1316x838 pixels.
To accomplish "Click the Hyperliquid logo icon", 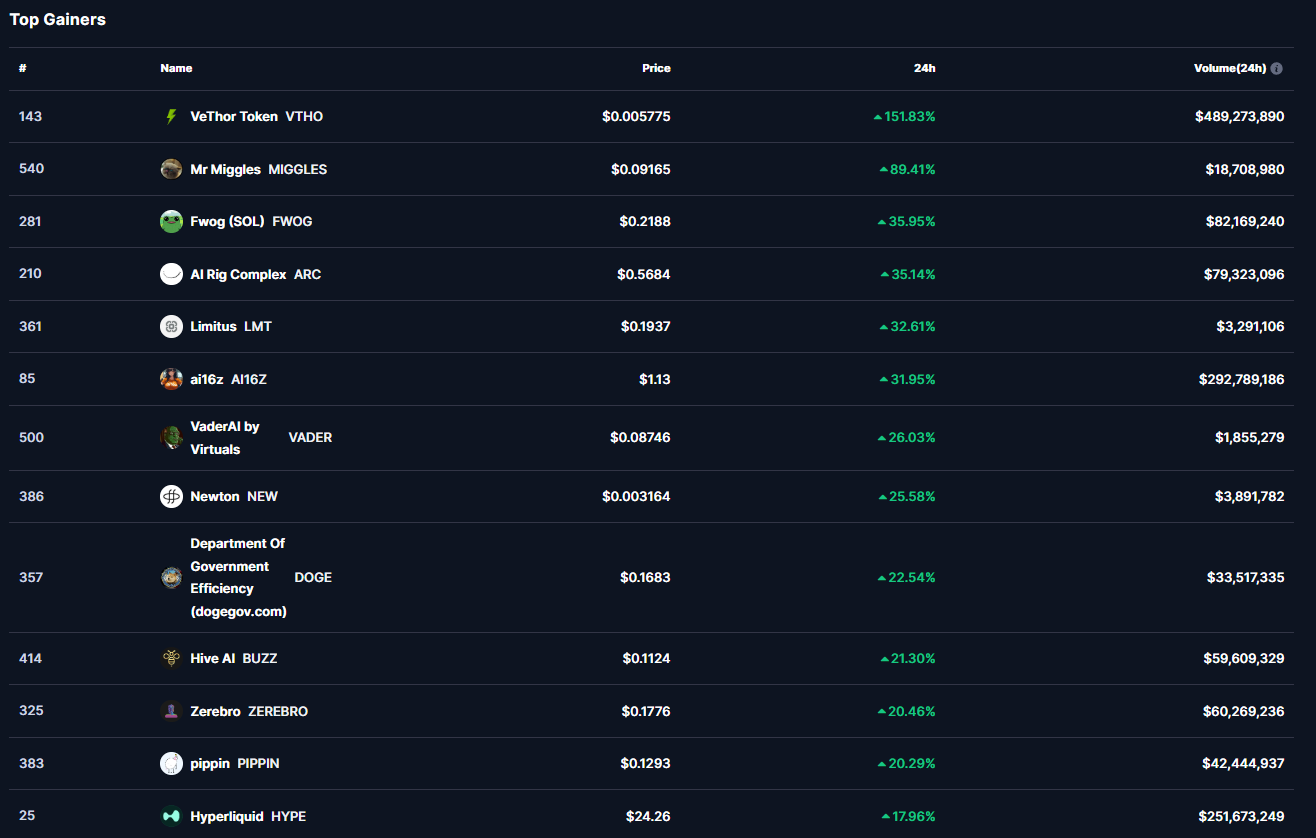I will pos(171,816).
